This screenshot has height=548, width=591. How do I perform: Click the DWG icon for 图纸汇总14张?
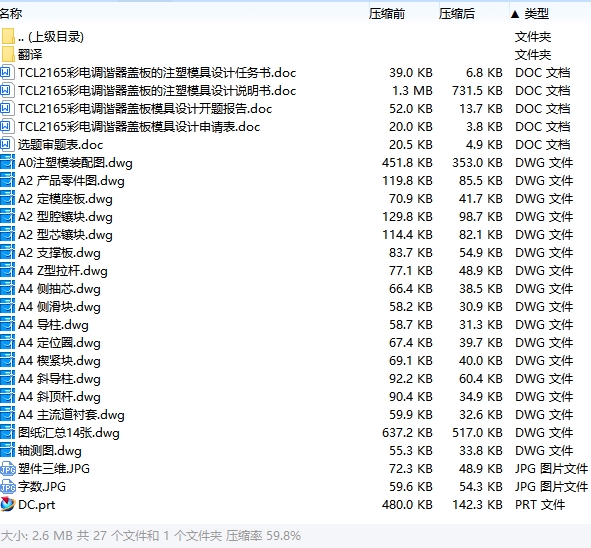click(x=7, y=433)
